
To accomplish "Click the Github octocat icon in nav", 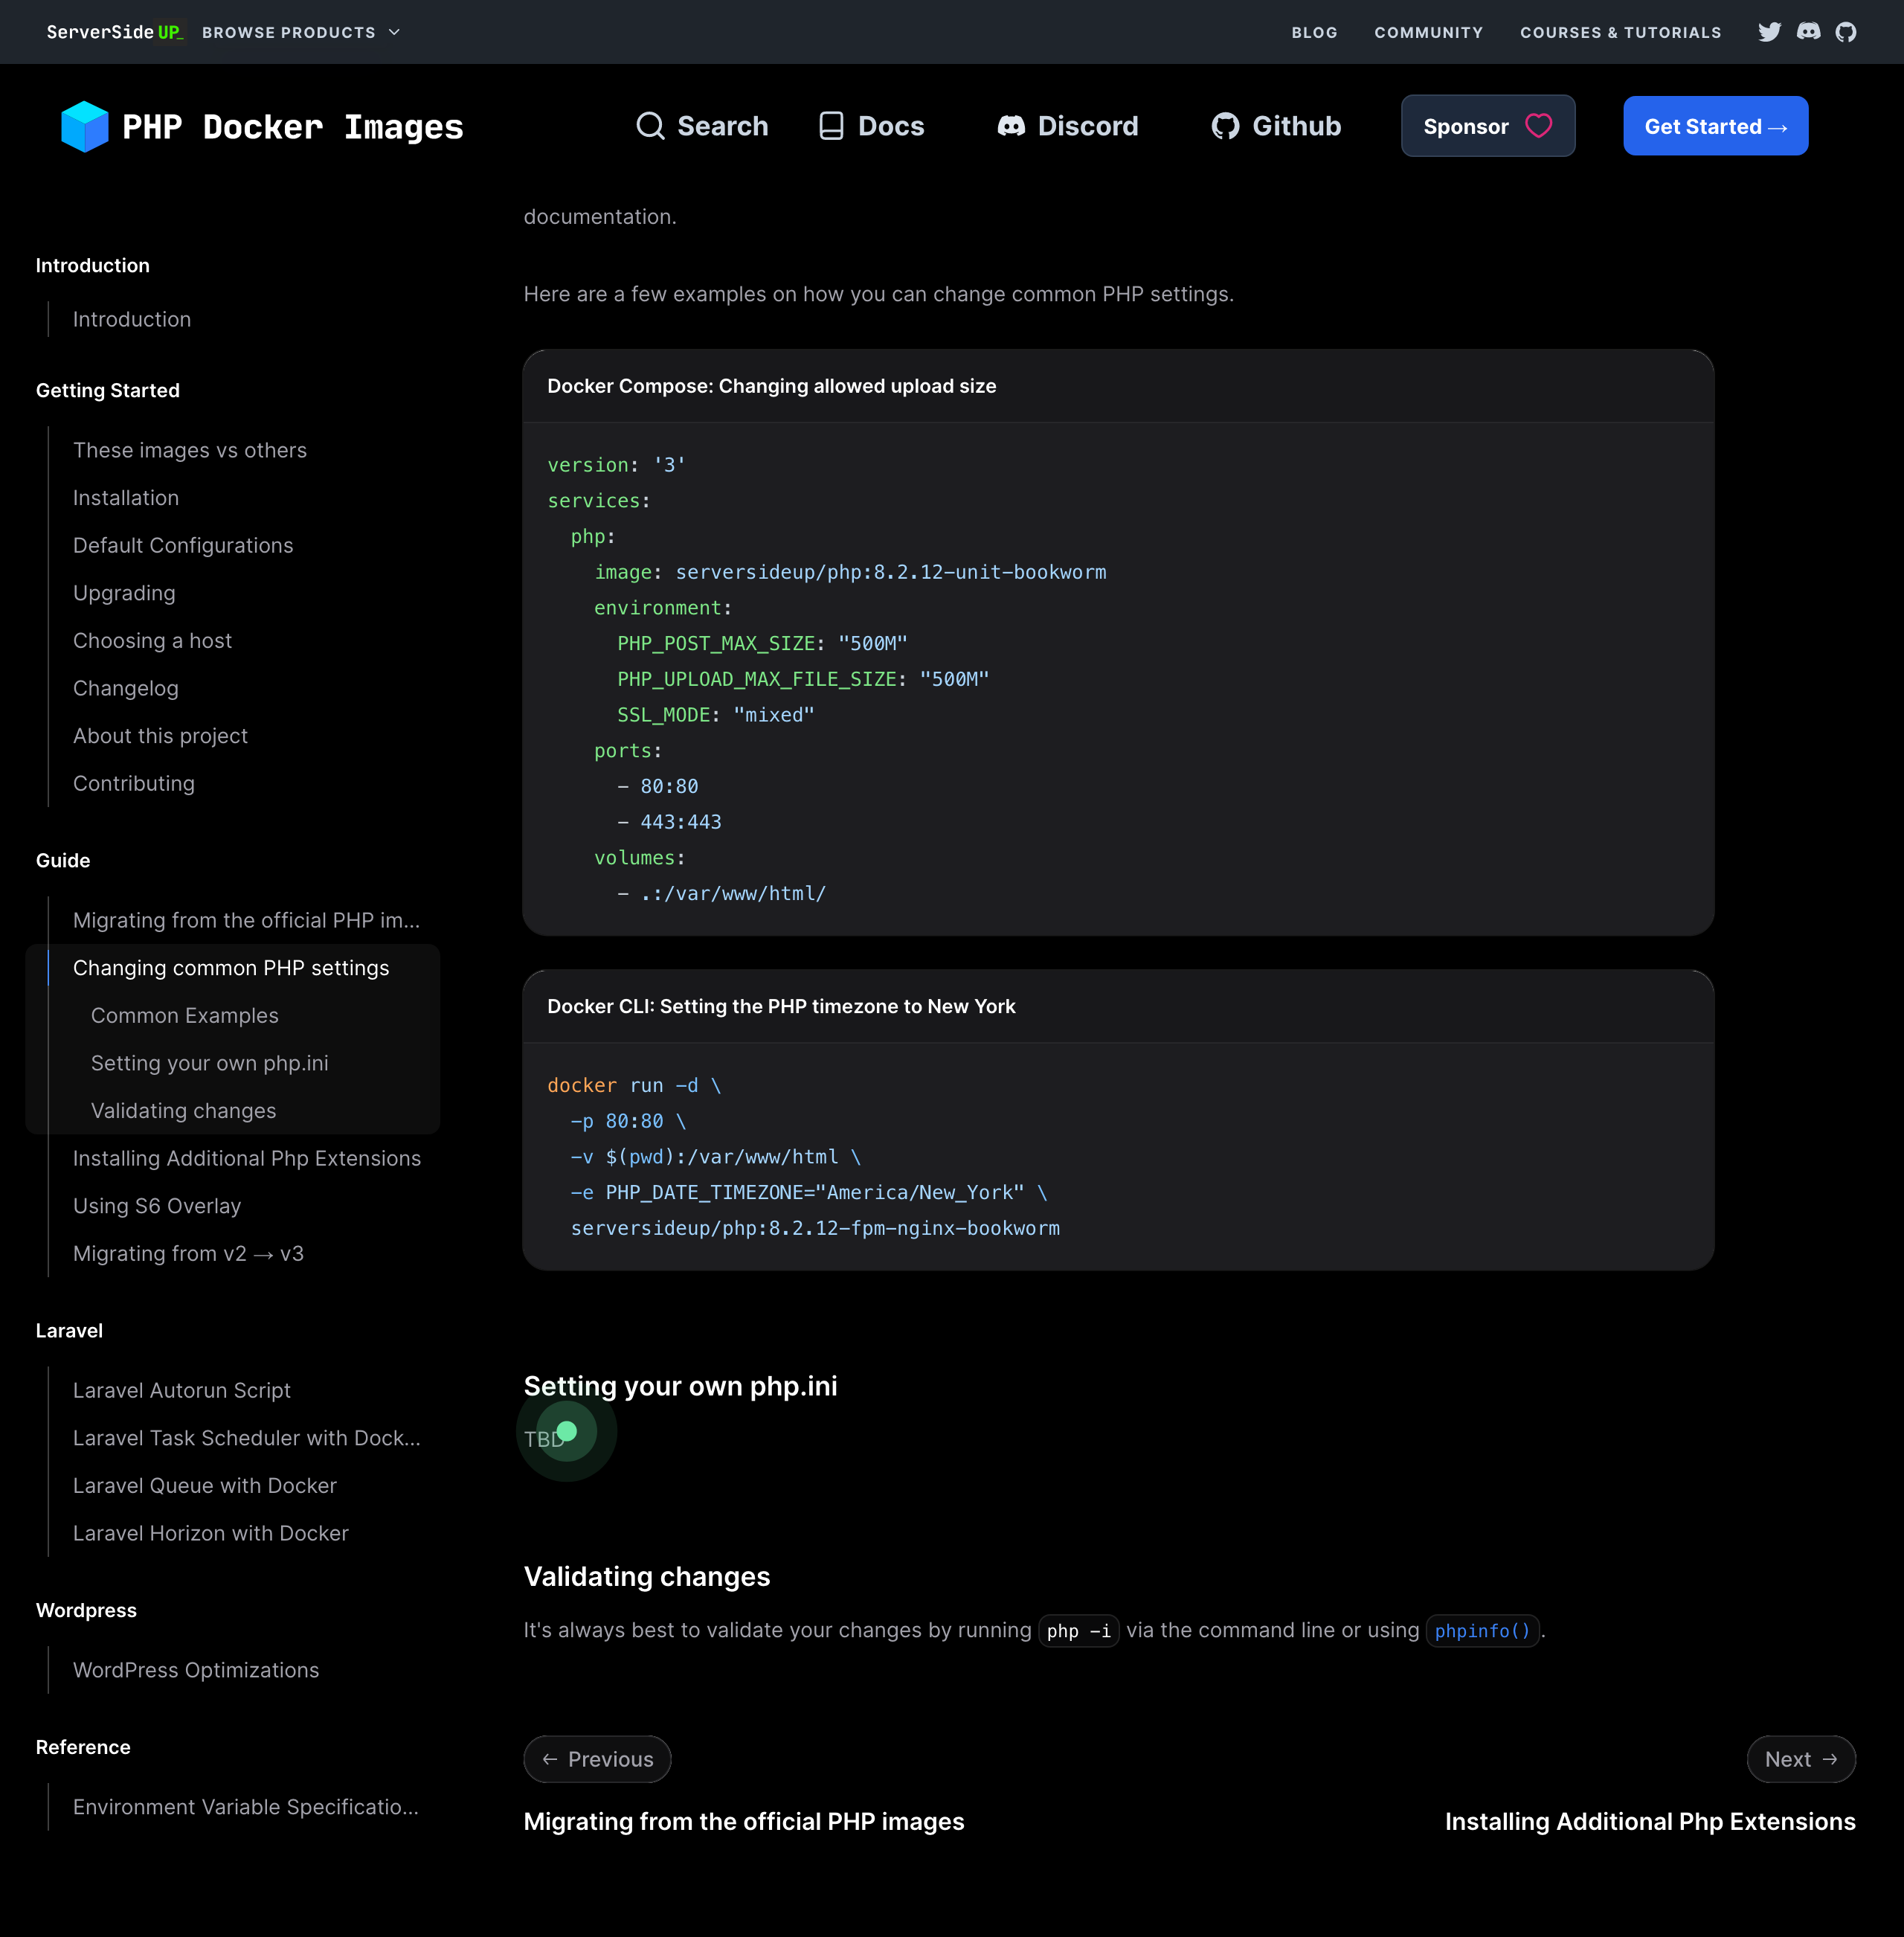I will click(x=1225, y=126).
